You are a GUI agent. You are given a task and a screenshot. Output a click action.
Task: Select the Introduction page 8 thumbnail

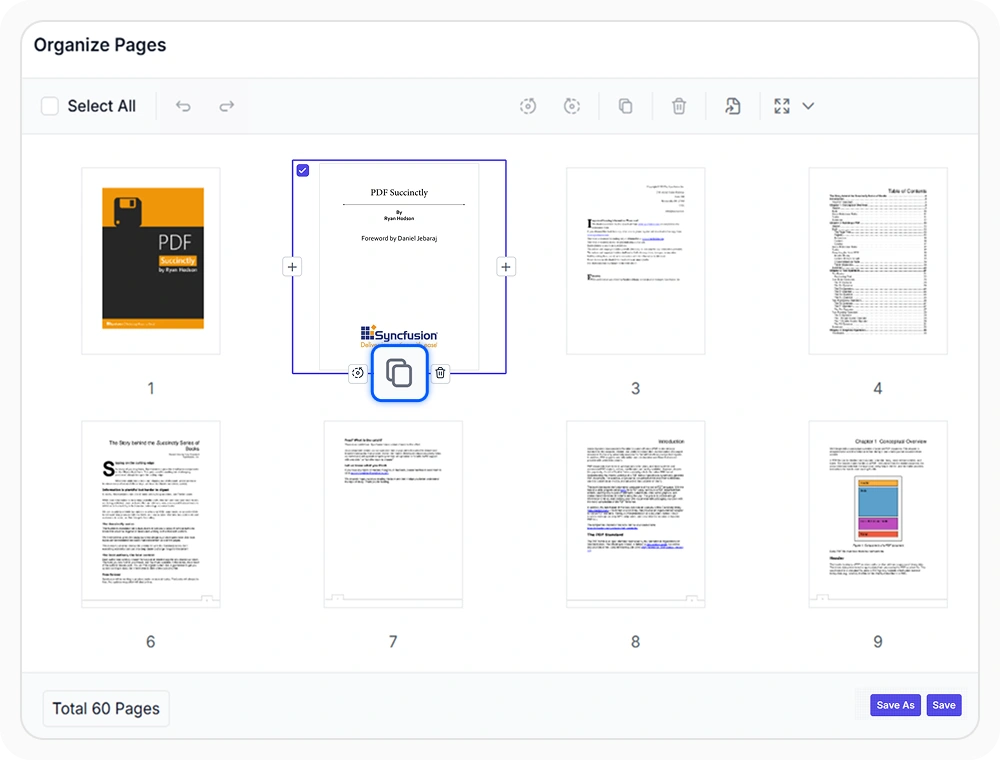coord(636,514)
